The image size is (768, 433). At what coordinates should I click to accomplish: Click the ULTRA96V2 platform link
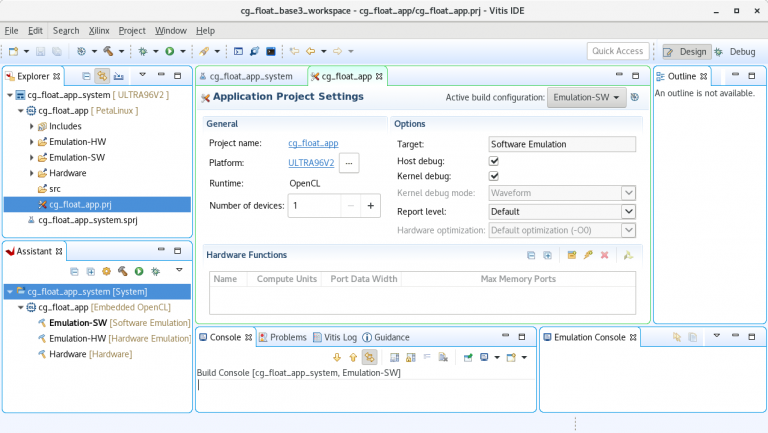tap(309, 162)
